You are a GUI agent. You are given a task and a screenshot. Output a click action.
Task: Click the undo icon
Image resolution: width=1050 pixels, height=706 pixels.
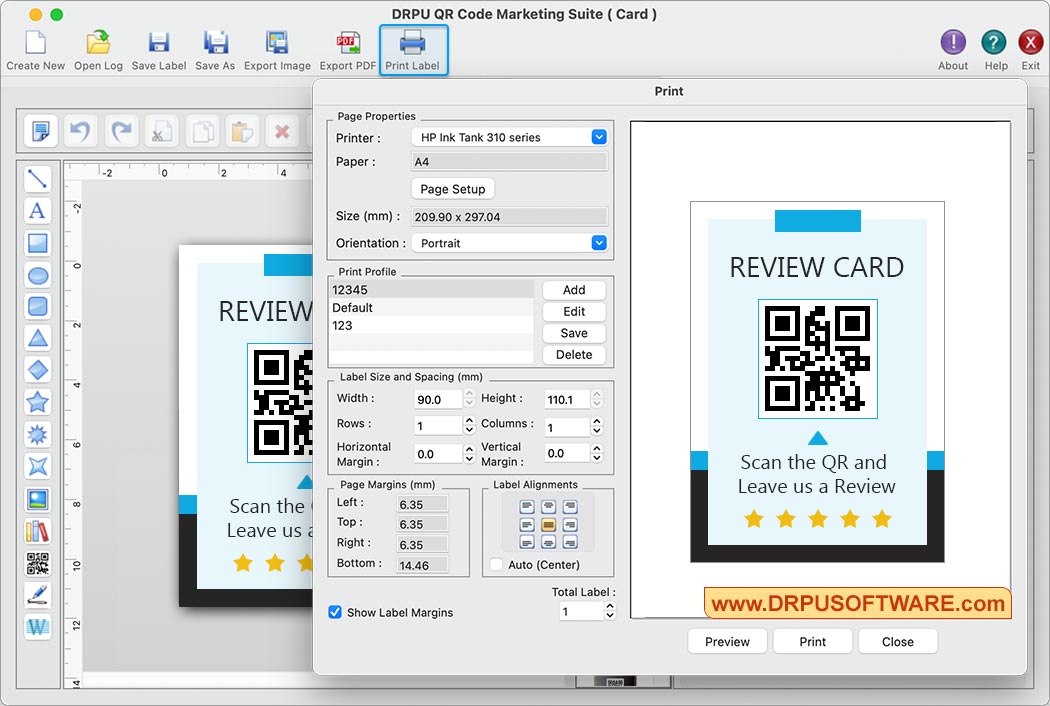coord(80,131)
